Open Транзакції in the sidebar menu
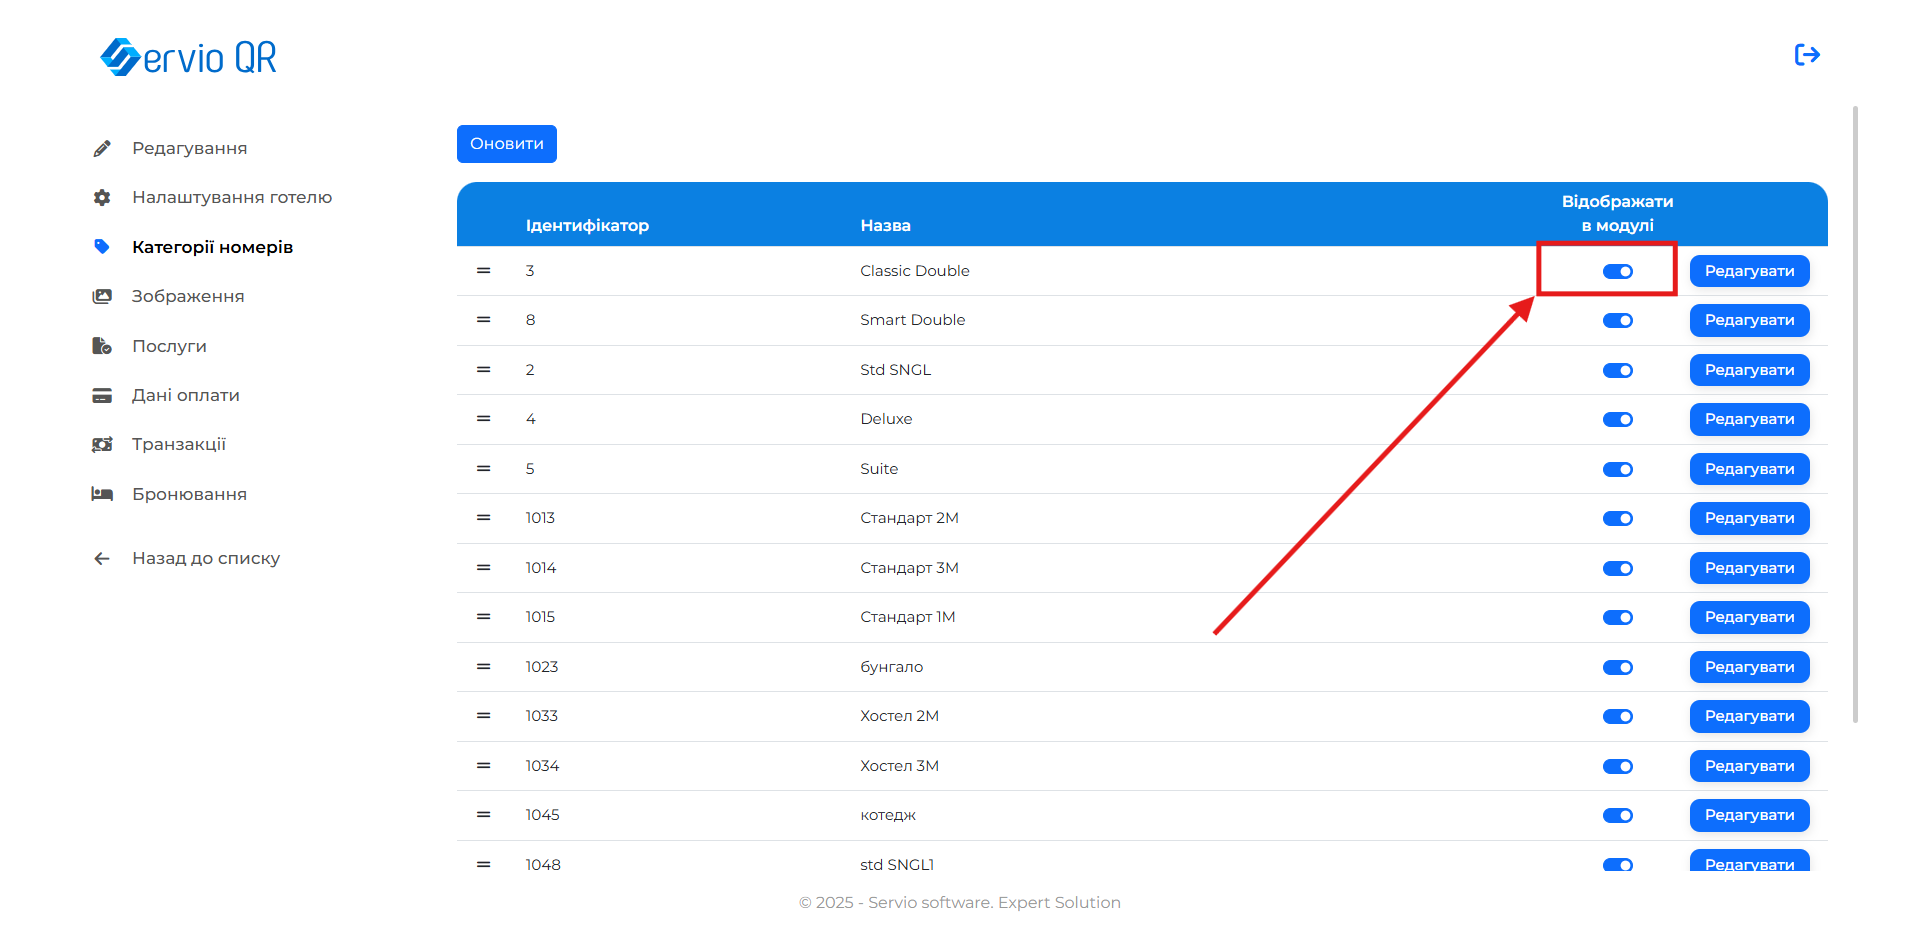Screen dimensions: 1920x942 tap(179, 445)
